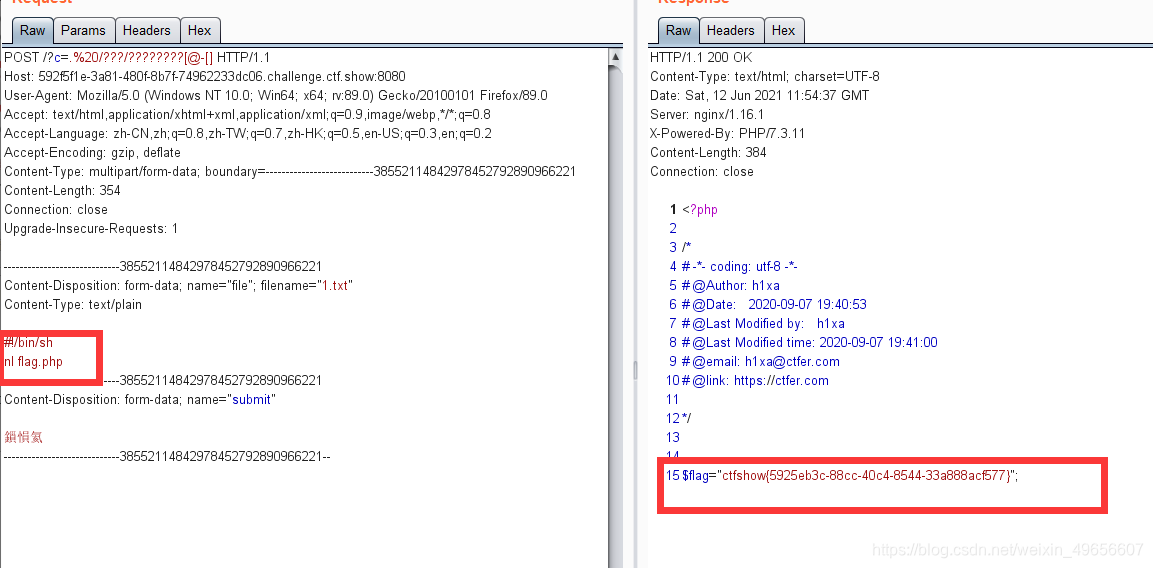Click the Content-Length: 354 line
Viewport: 1153px width, 568px height.
pyautogui.click(x=62, y=191)
